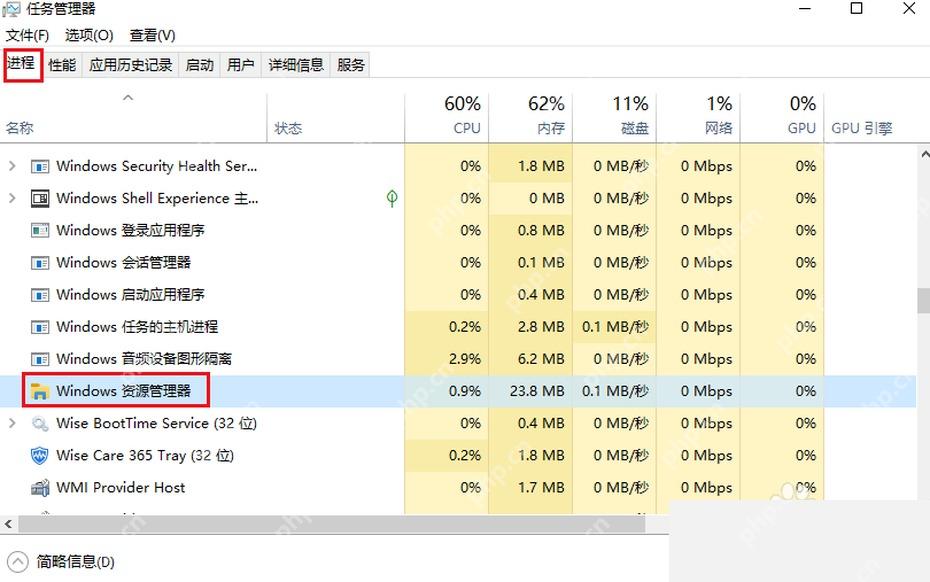This screenshot has height=582, width=930.
Task: Expand the Windows Shell Experience row
Action: (x=12, y=198)
